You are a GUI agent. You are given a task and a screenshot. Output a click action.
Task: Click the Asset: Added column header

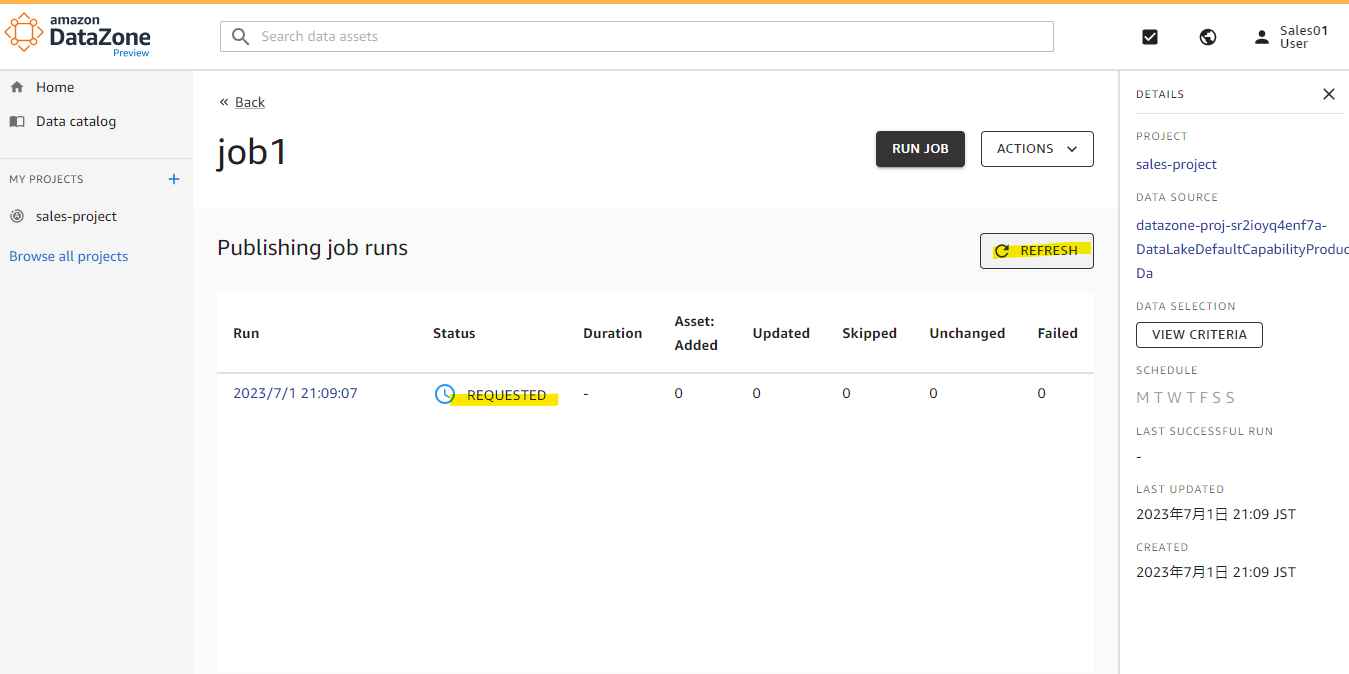point(696,333)
